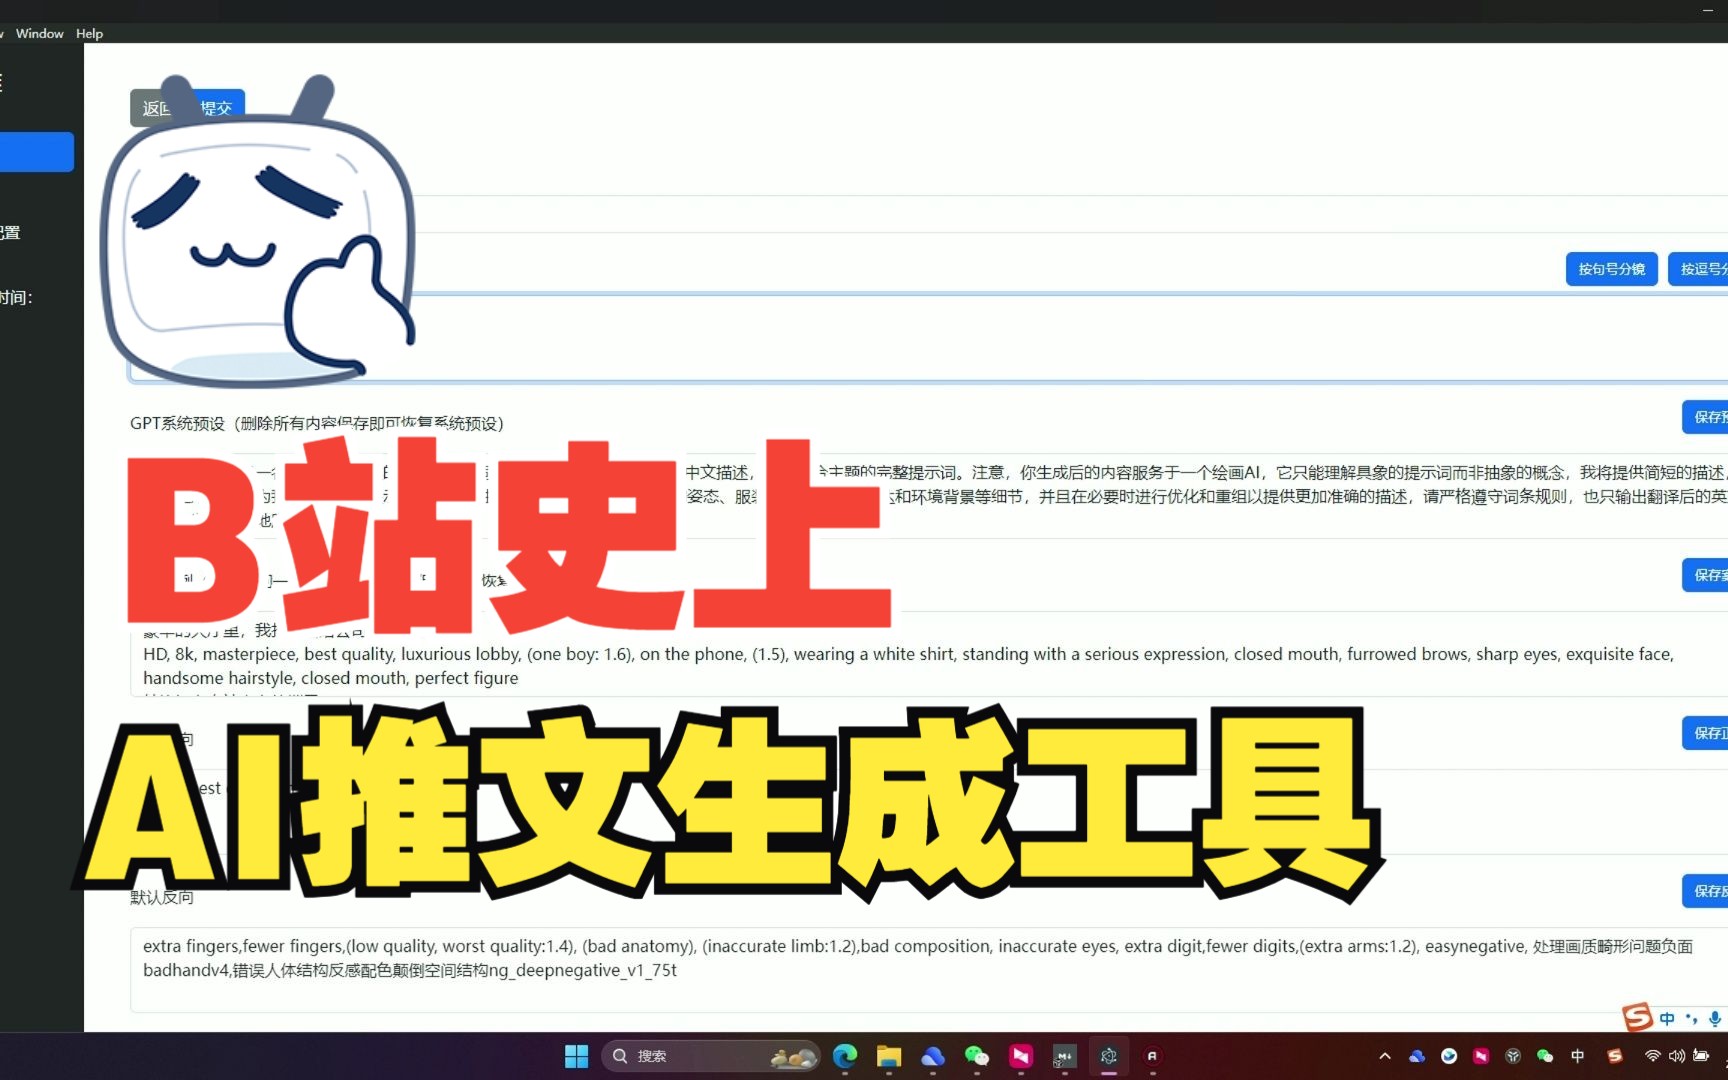The height and width of the screenshot is (1080, 1728).
Task: Open the red circled A taskbar app
Action: coord(1153,1056)
